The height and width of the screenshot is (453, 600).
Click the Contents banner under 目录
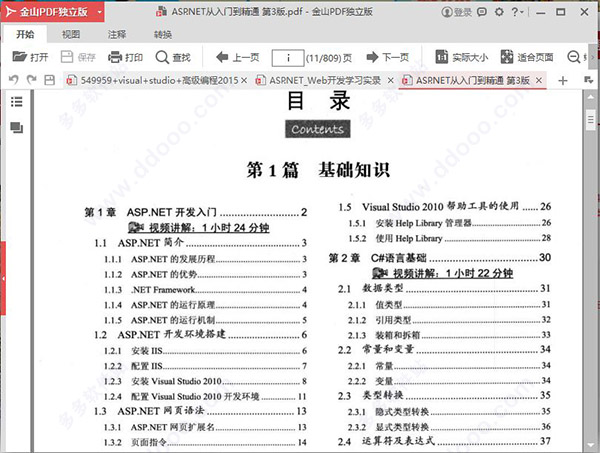click(318, 129)
